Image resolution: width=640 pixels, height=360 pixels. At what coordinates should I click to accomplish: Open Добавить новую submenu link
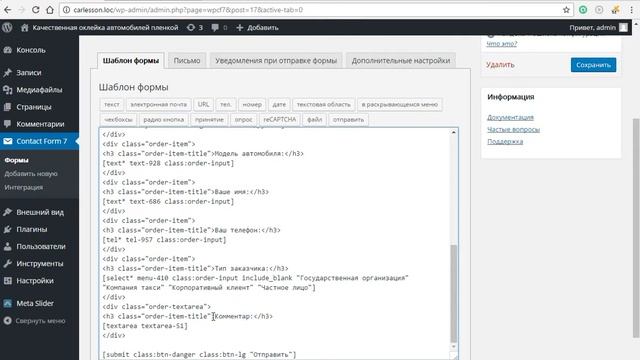(31, 174)
